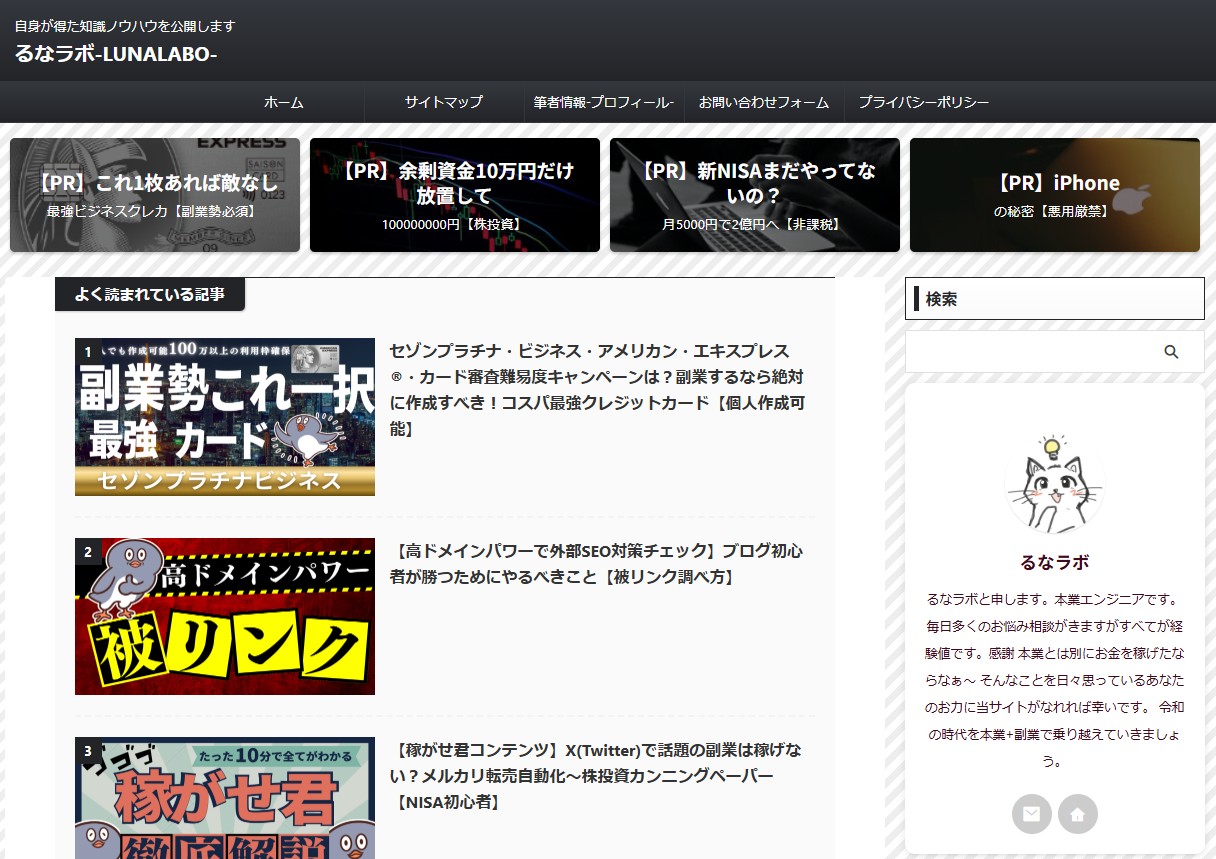Click the 副業勢これ一択 article thumbnail

tap(225, 417)
